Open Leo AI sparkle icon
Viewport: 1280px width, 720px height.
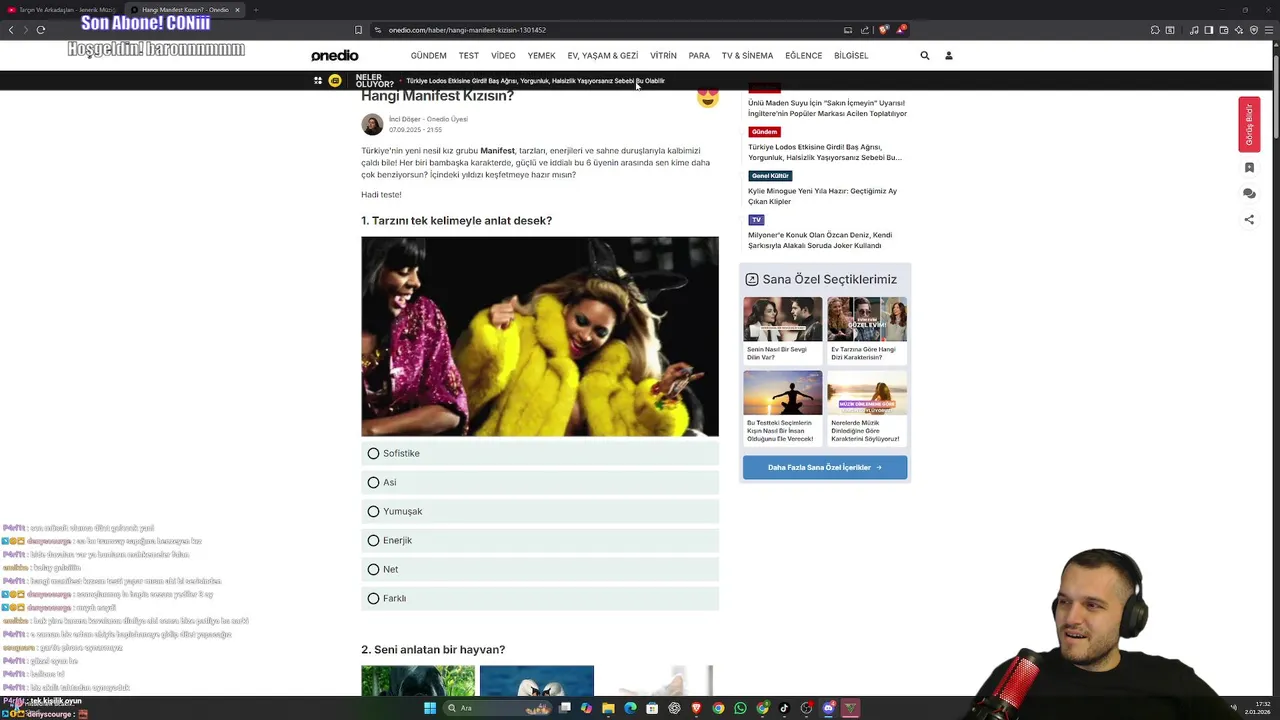point(1239,30)
